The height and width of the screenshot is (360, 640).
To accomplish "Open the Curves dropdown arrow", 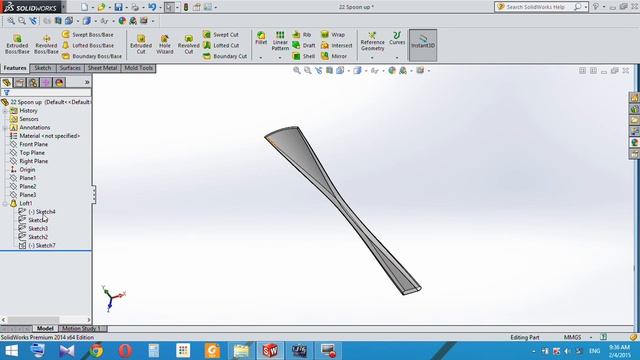I will [397, 58].
